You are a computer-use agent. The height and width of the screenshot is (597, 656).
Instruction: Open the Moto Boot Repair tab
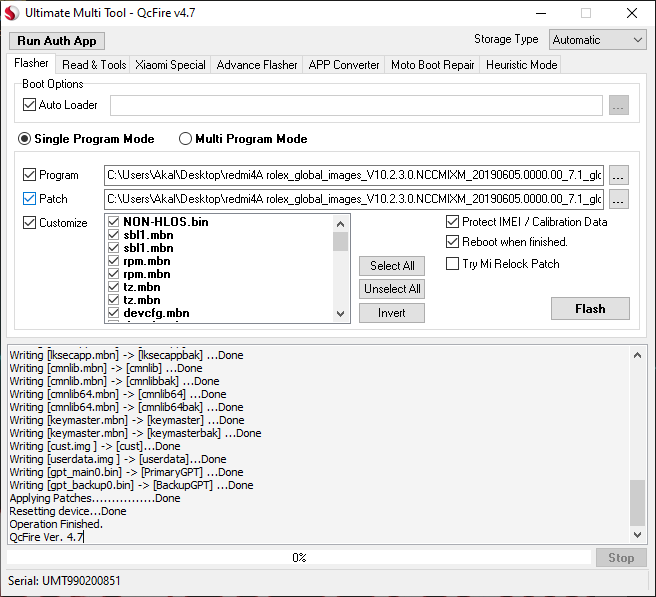click(433, 65)
